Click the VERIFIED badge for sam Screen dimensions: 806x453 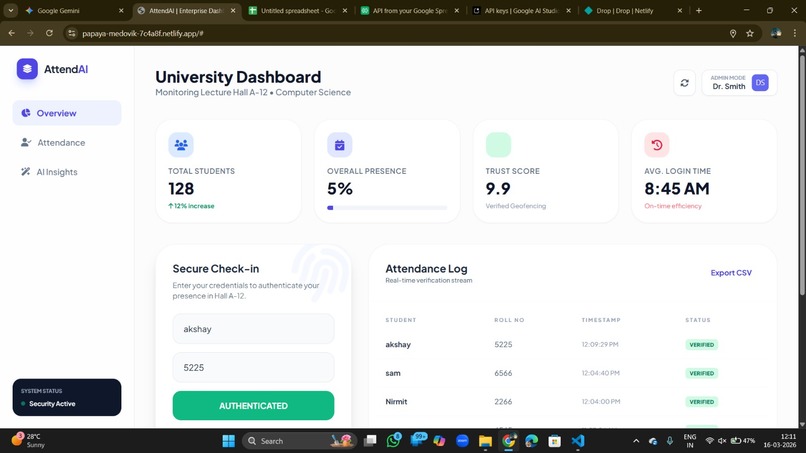coord(702,373)
